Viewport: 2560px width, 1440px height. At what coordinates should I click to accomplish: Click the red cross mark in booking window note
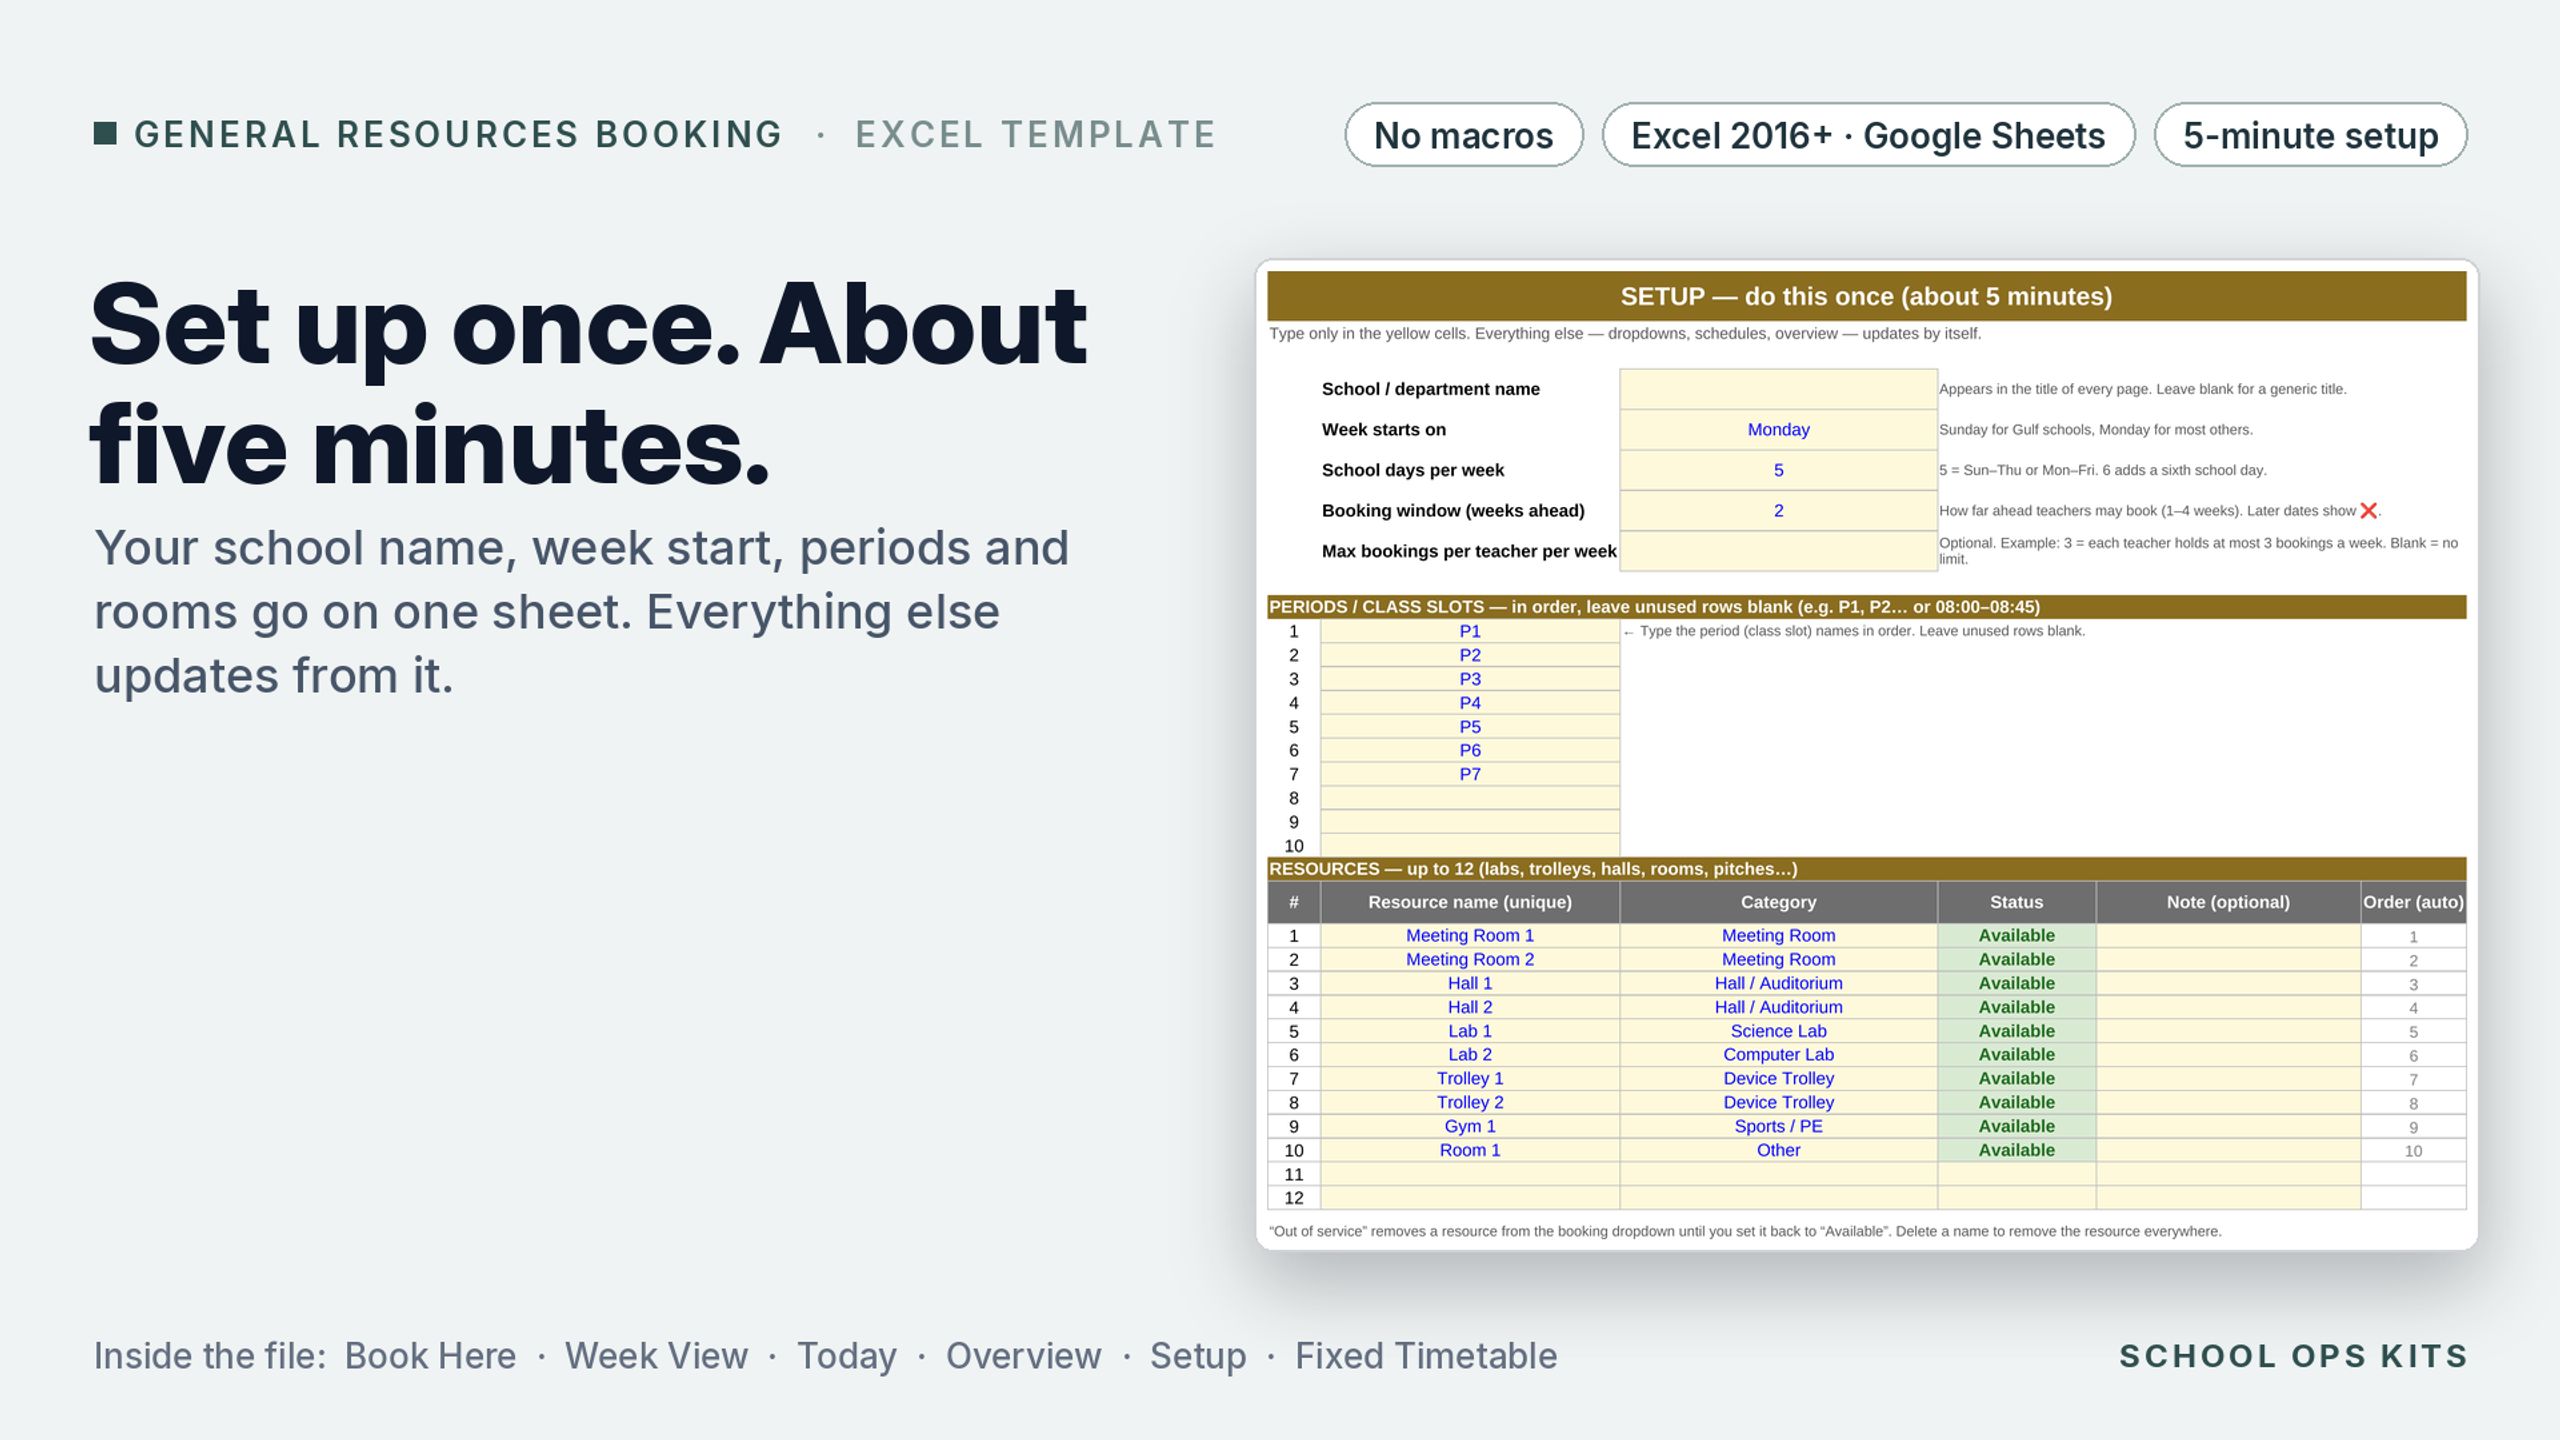(x=2368, y=511)
